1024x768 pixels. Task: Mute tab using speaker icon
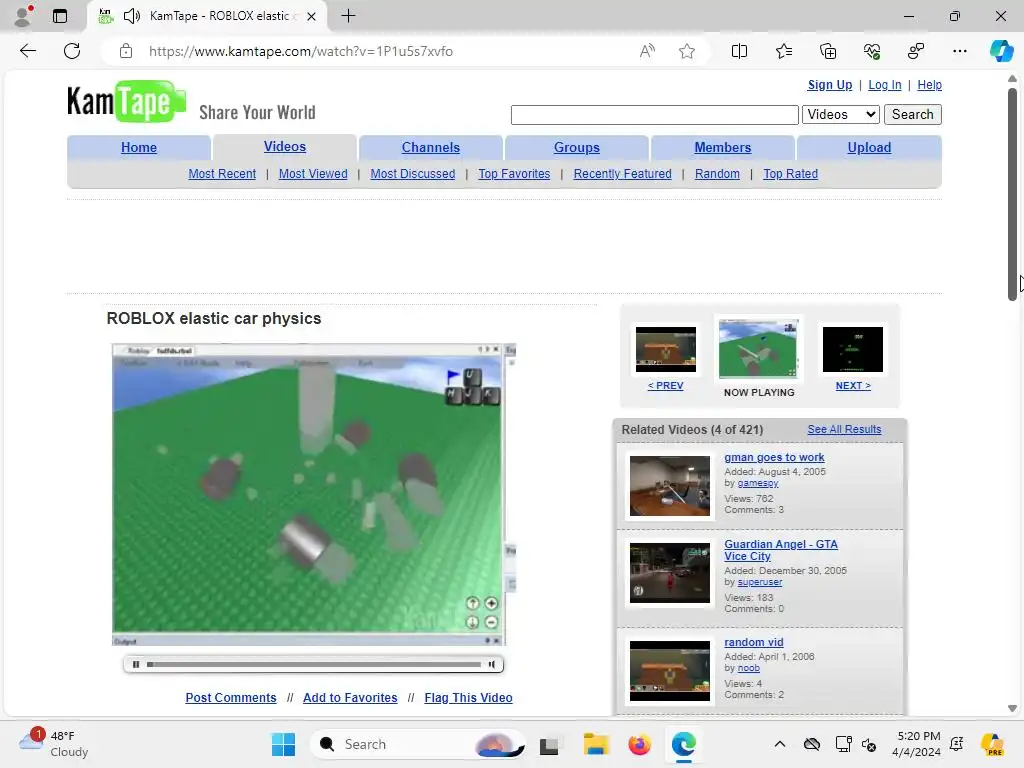coord(131,16)
